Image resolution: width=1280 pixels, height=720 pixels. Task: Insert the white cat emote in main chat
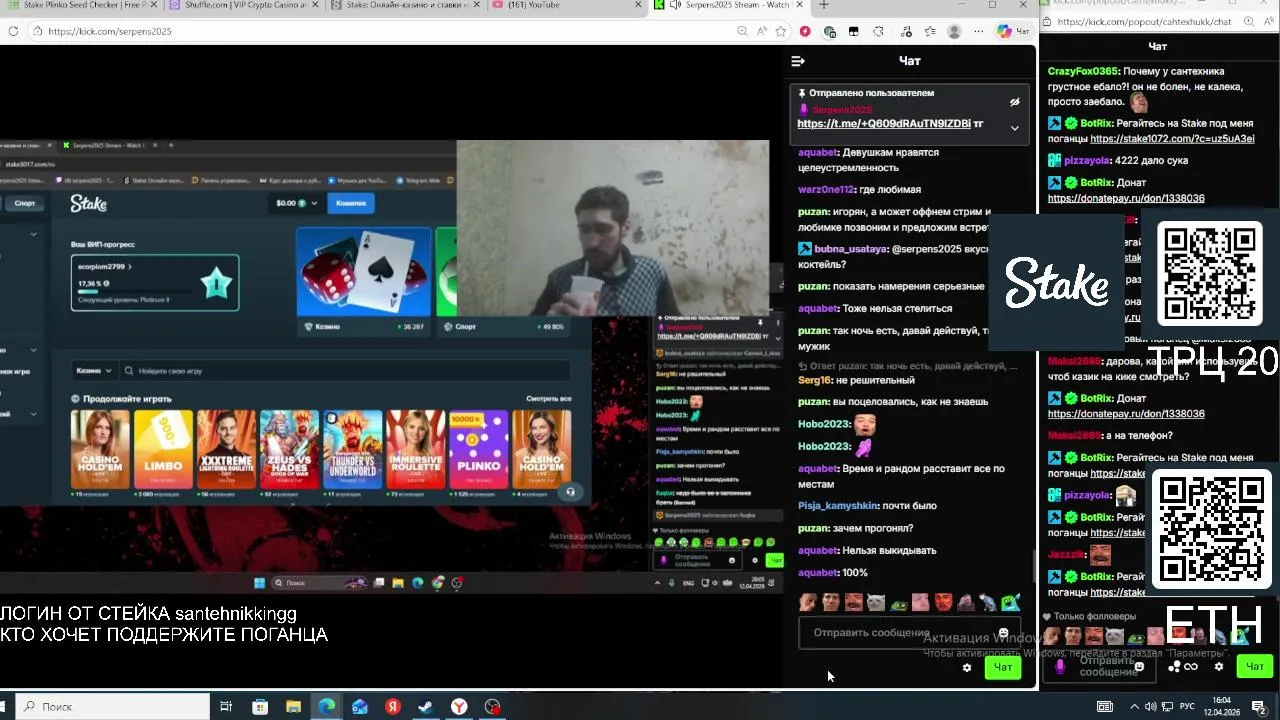click(876, 602)
